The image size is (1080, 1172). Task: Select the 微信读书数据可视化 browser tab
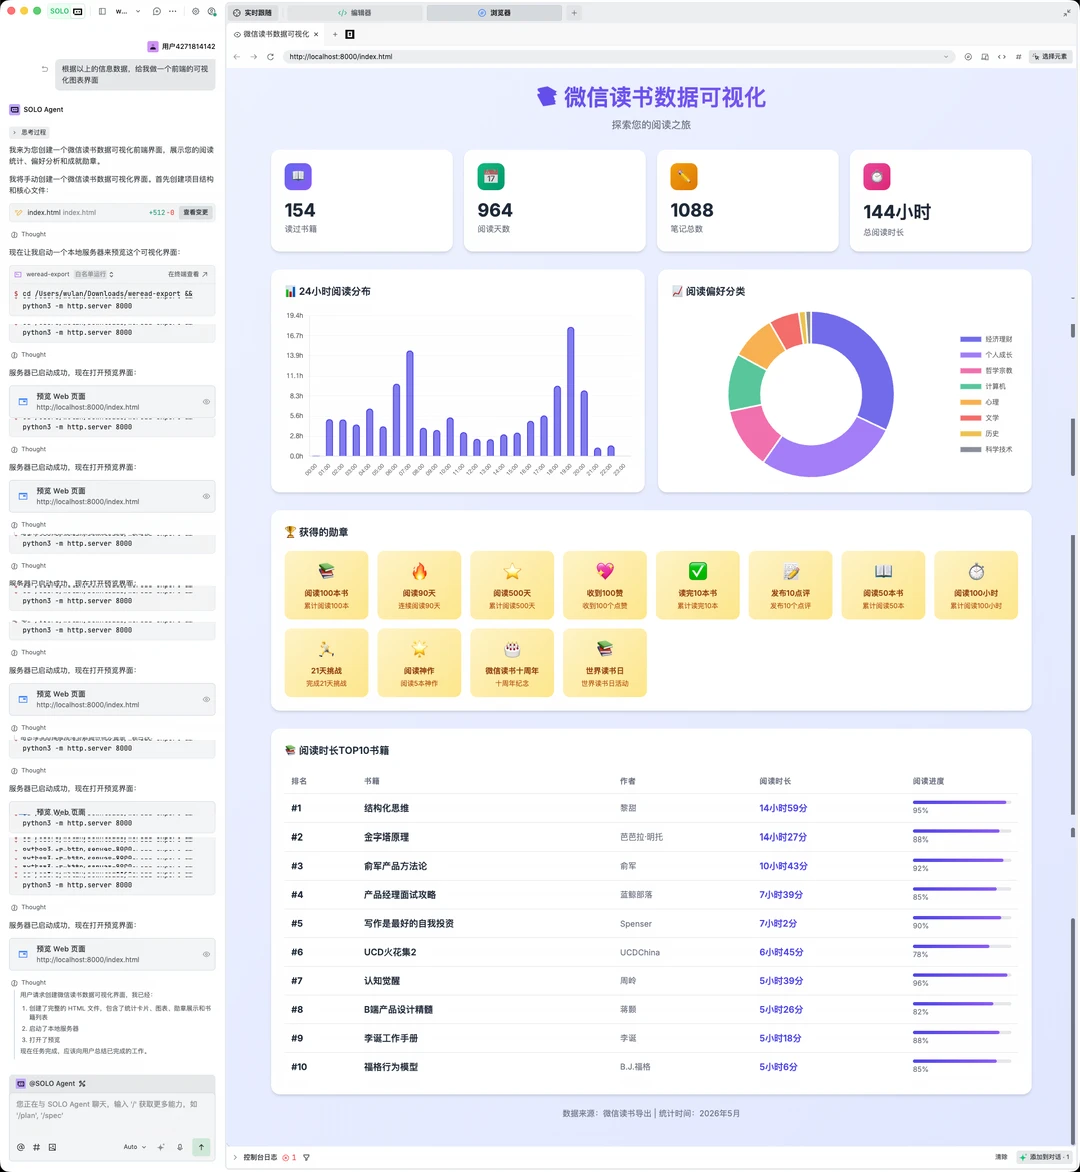[x=275, y=34]
